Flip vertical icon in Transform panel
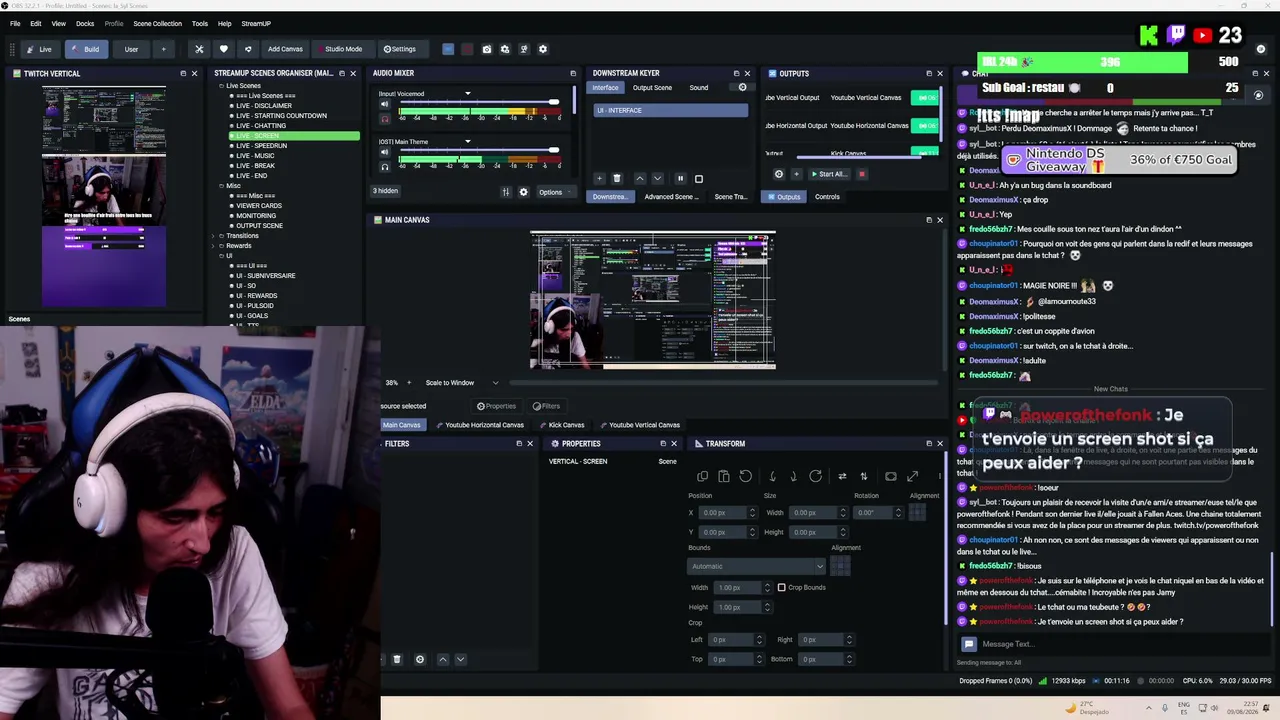1280x720 pixels. coord(864,477)
